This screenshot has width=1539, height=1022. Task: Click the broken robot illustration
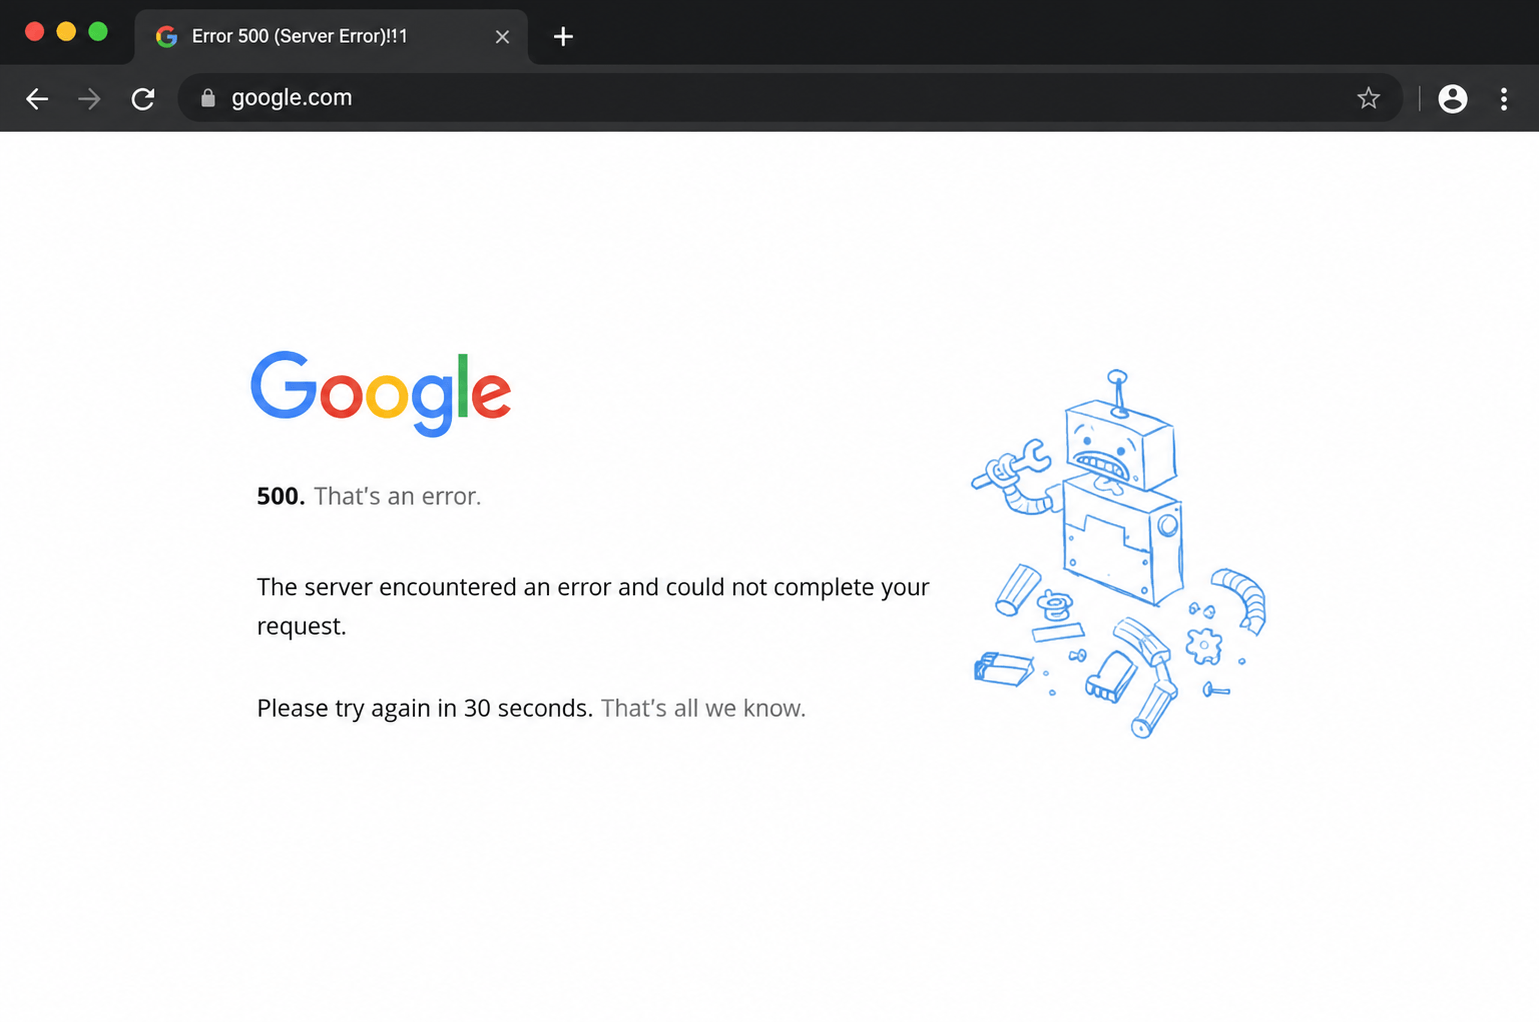1118,553
